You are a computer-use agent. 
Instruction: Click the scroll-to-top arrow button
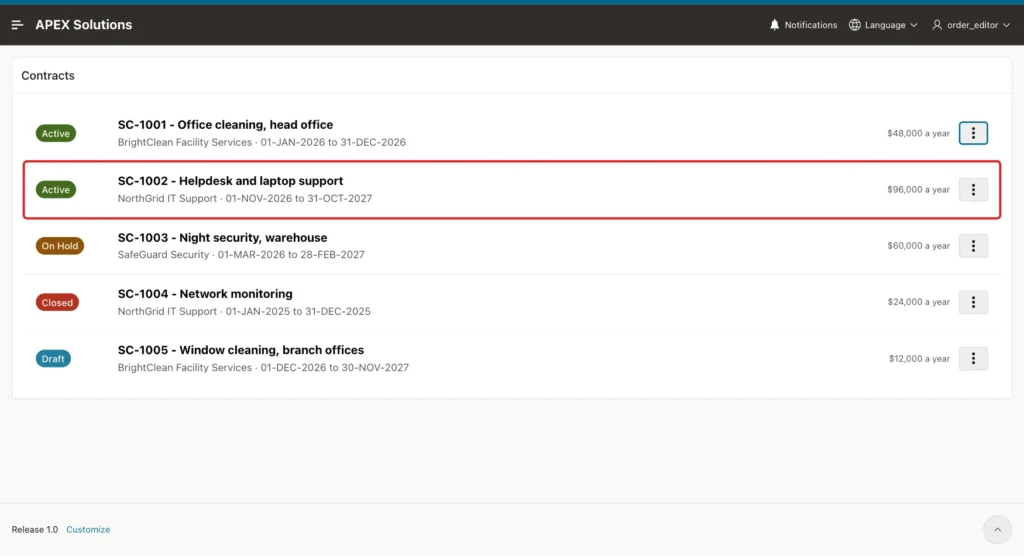click(997, 529)
